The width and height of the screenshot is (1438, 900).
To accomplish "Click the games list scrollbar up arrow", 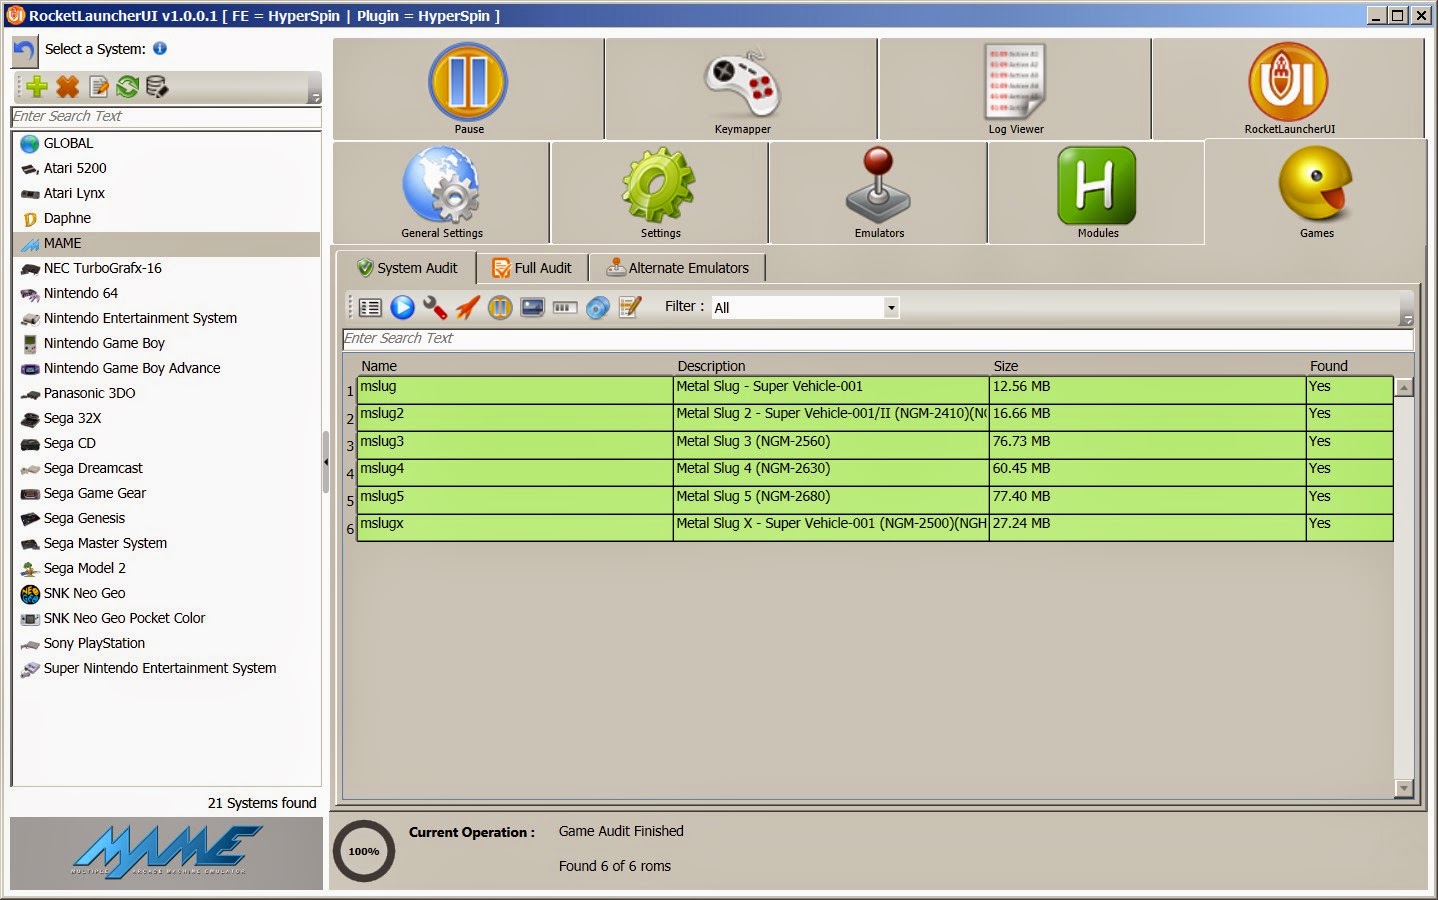I will tap(1404, 387).
